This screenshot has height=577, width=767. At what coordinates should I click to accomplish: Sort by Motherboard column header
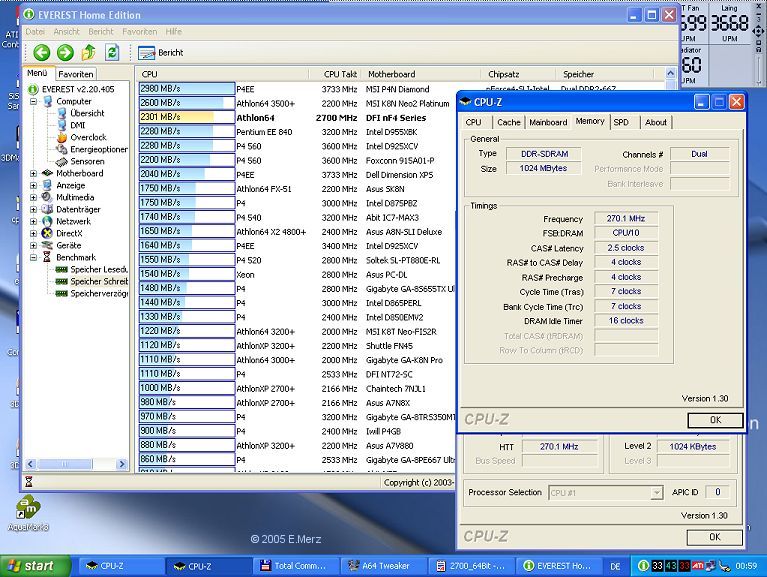tap(421, 74)
